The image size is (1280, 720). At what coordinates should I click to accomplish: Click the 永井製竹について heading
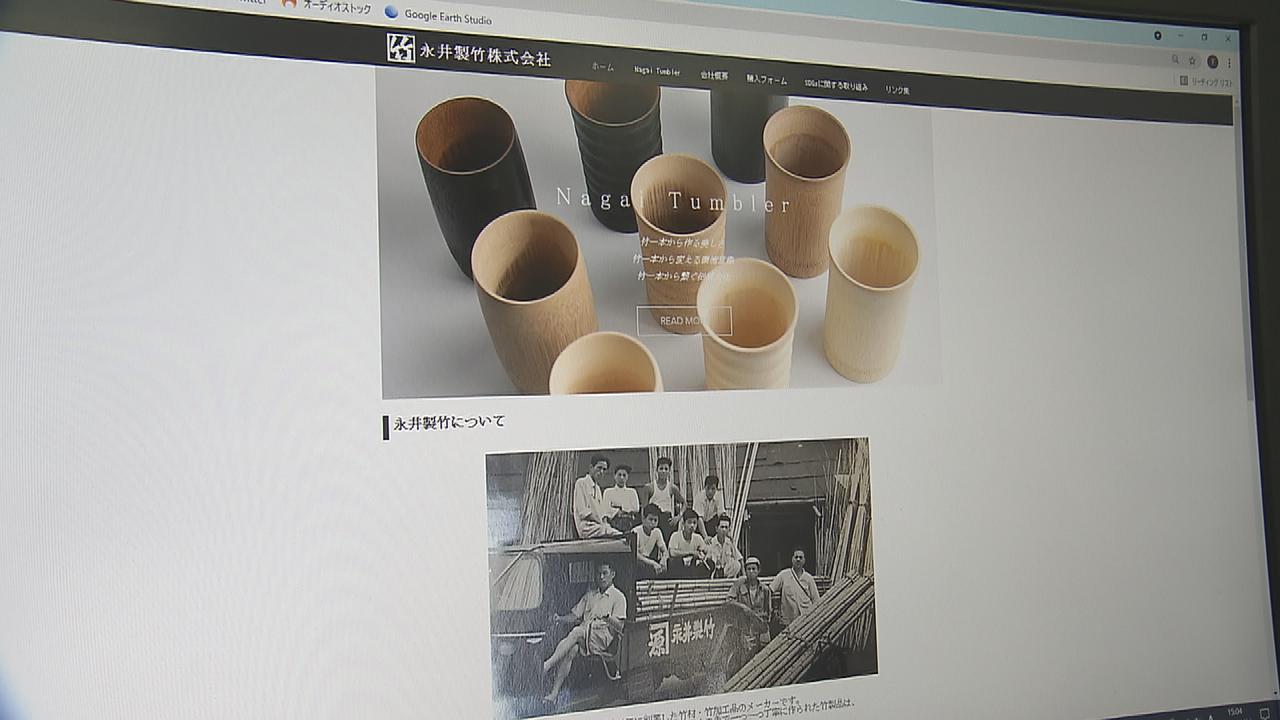449,423
